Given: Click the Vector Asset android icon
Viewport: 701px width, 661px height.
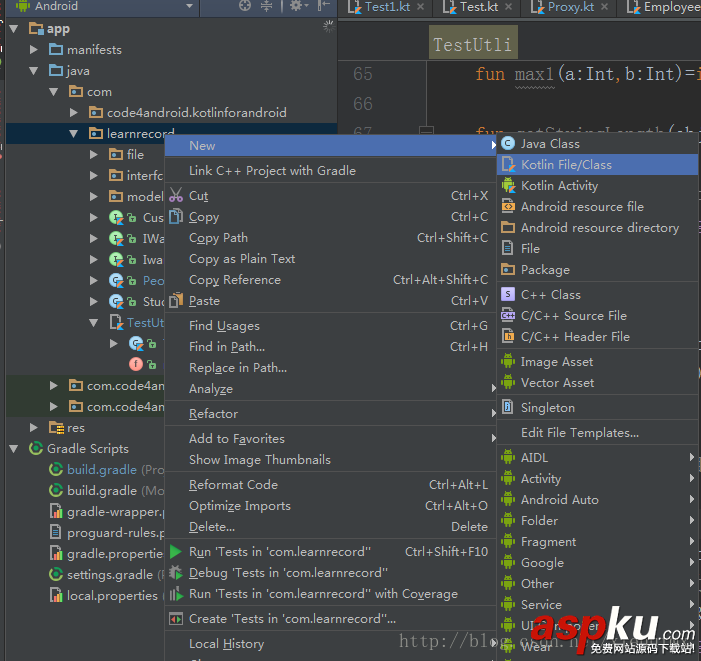Looking at the screenshot, I should [x=508, y=383].
